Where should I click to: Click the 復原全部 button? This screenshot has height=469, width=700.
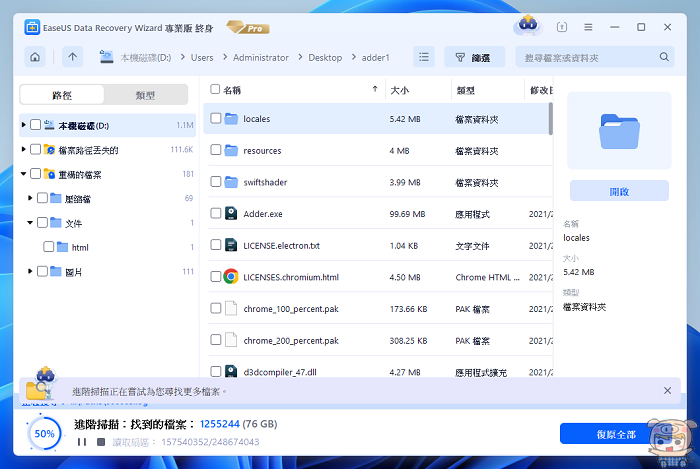tap(615, 433)
